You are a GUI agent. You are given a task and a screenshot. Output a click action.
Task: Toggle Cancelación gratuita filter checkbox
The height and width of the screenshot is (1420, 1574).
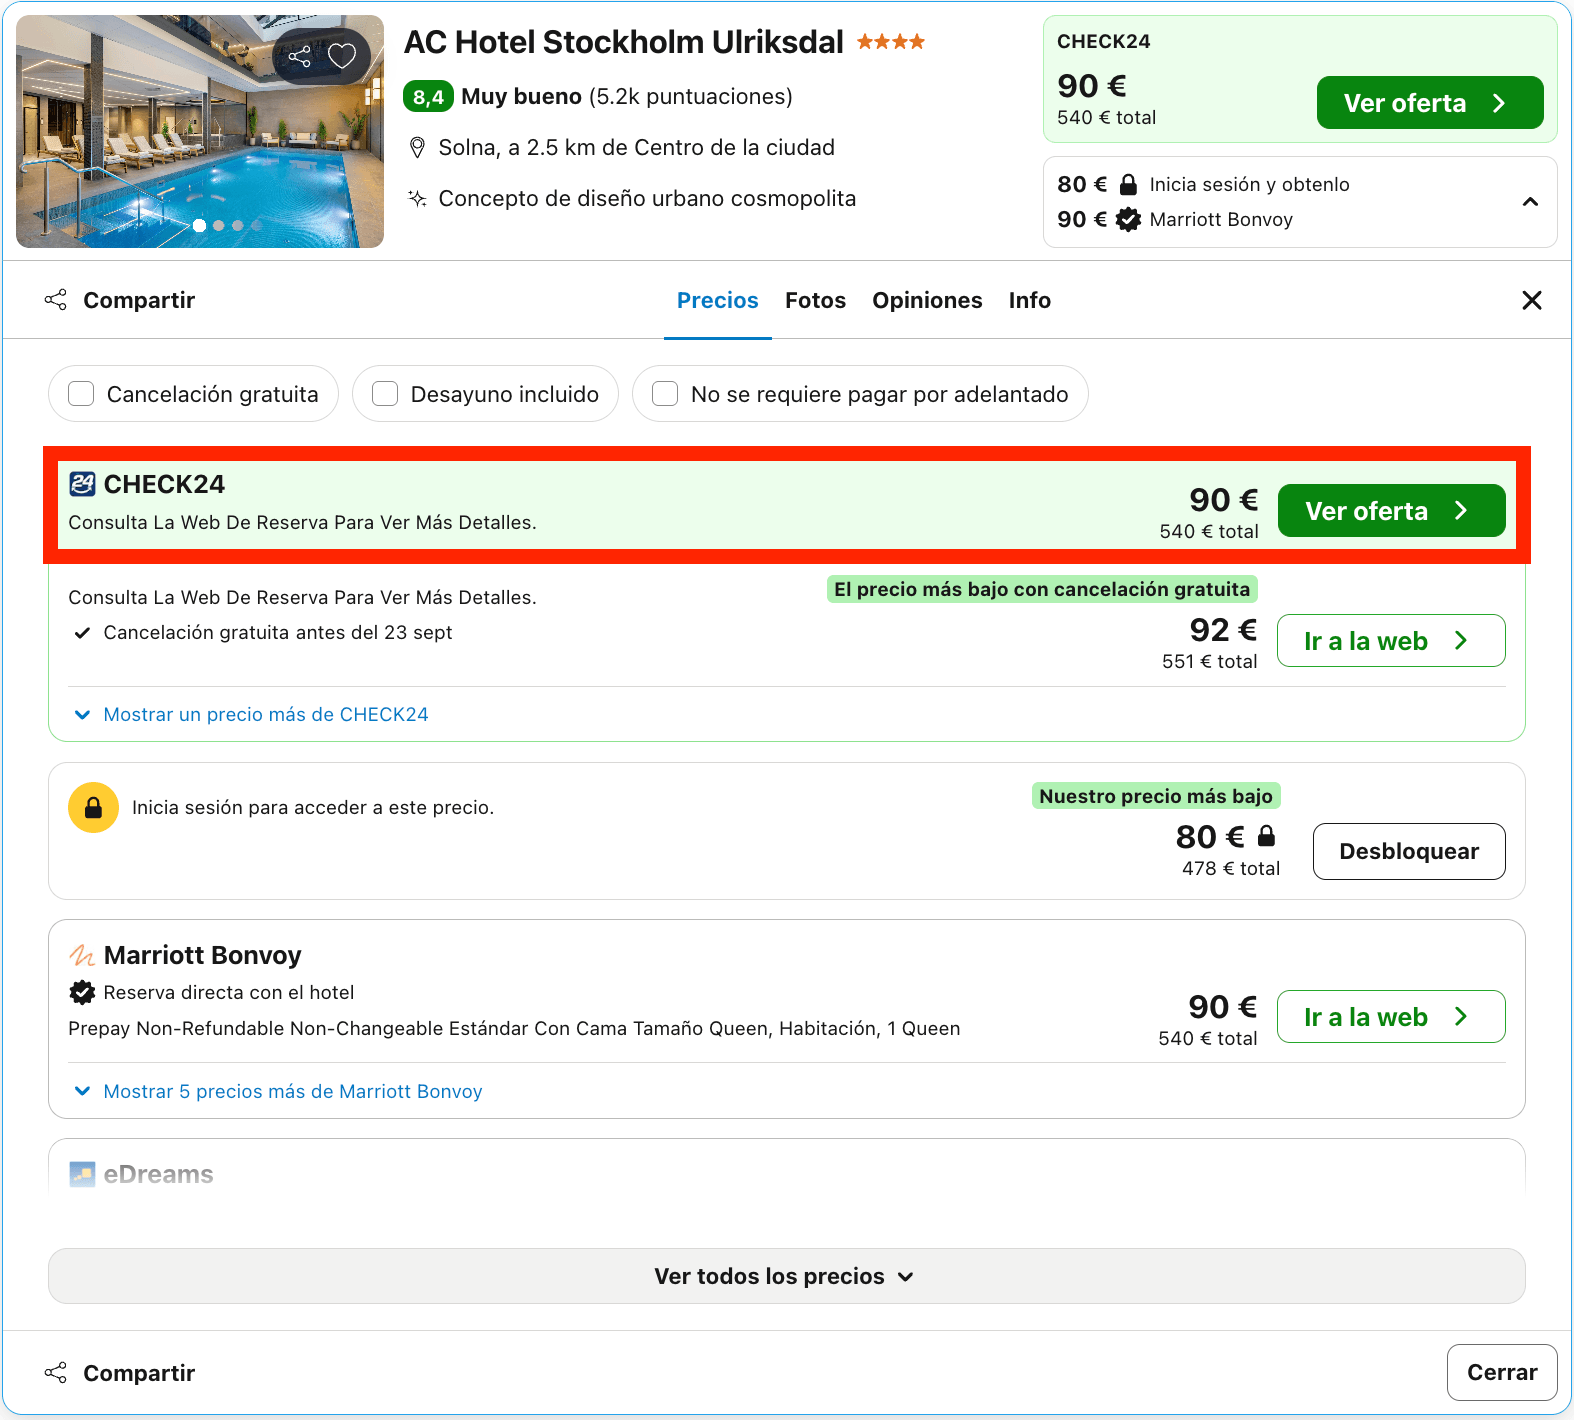tap(81, 394)
